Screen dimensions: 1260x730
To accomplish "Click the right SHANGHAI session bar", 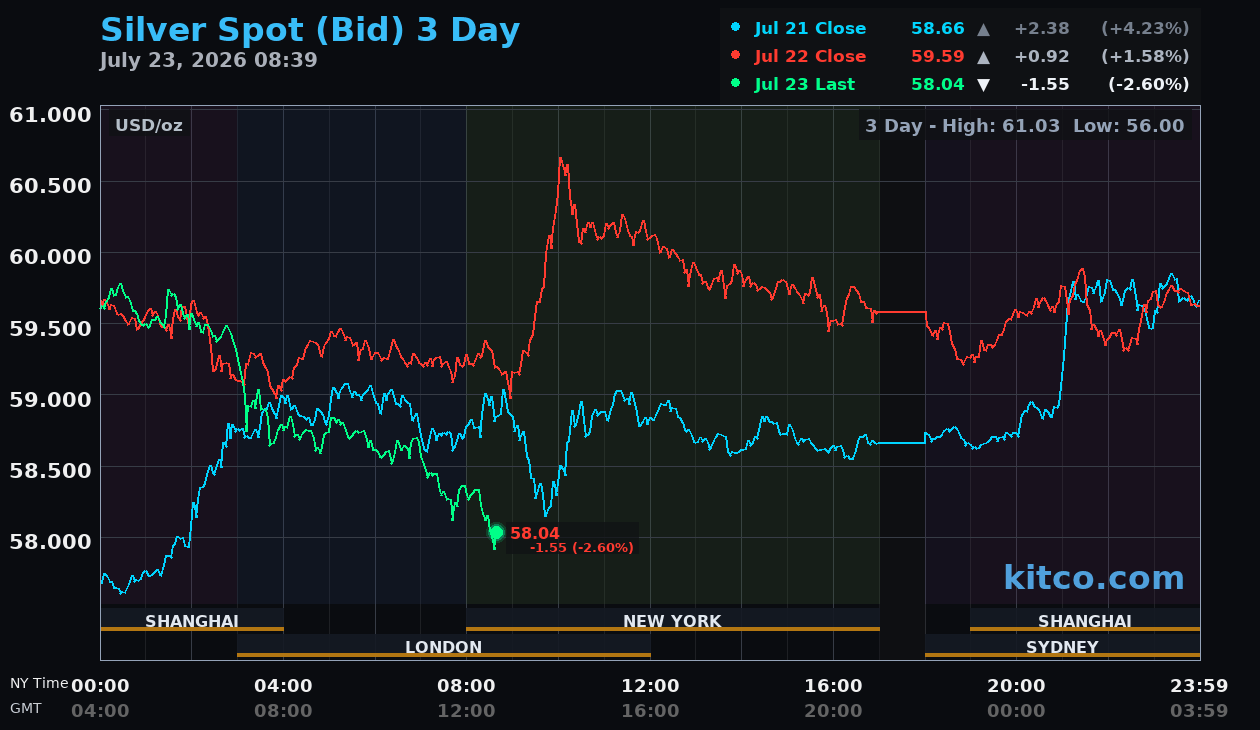I will point(1085,621).
